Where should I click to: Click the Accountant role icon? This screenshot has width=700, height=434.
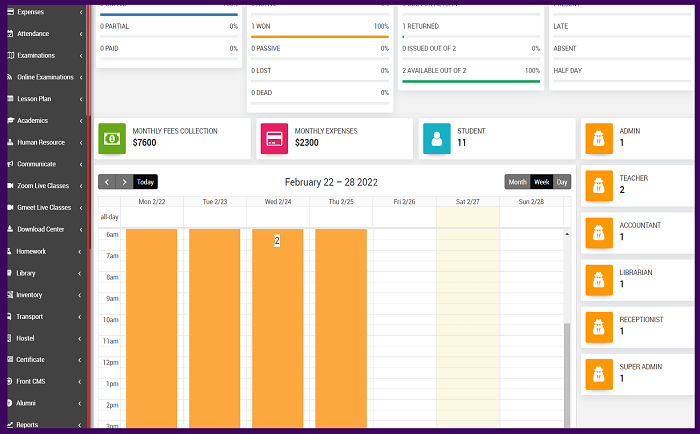click(598, 231)
